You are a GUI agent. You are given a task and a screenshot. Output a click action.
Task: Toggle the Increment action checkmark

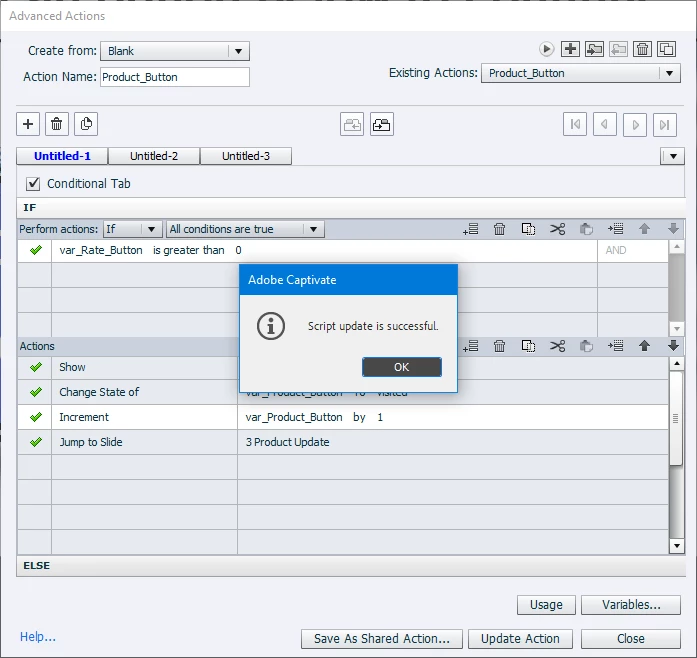36,417
